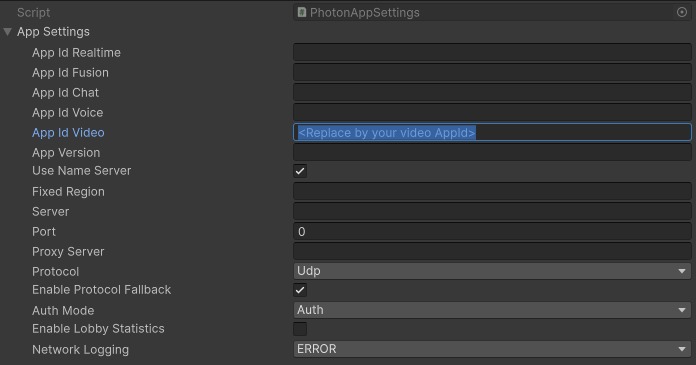Click the App Settings header text
This screenshot has width=696, height=365.
click(x=53, y=32)
